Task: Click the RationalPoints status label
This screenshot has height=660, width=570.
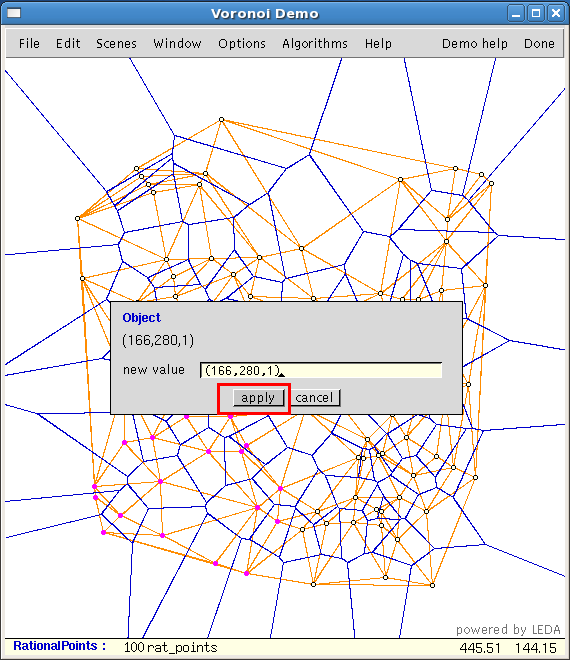Action: [59, 646]
